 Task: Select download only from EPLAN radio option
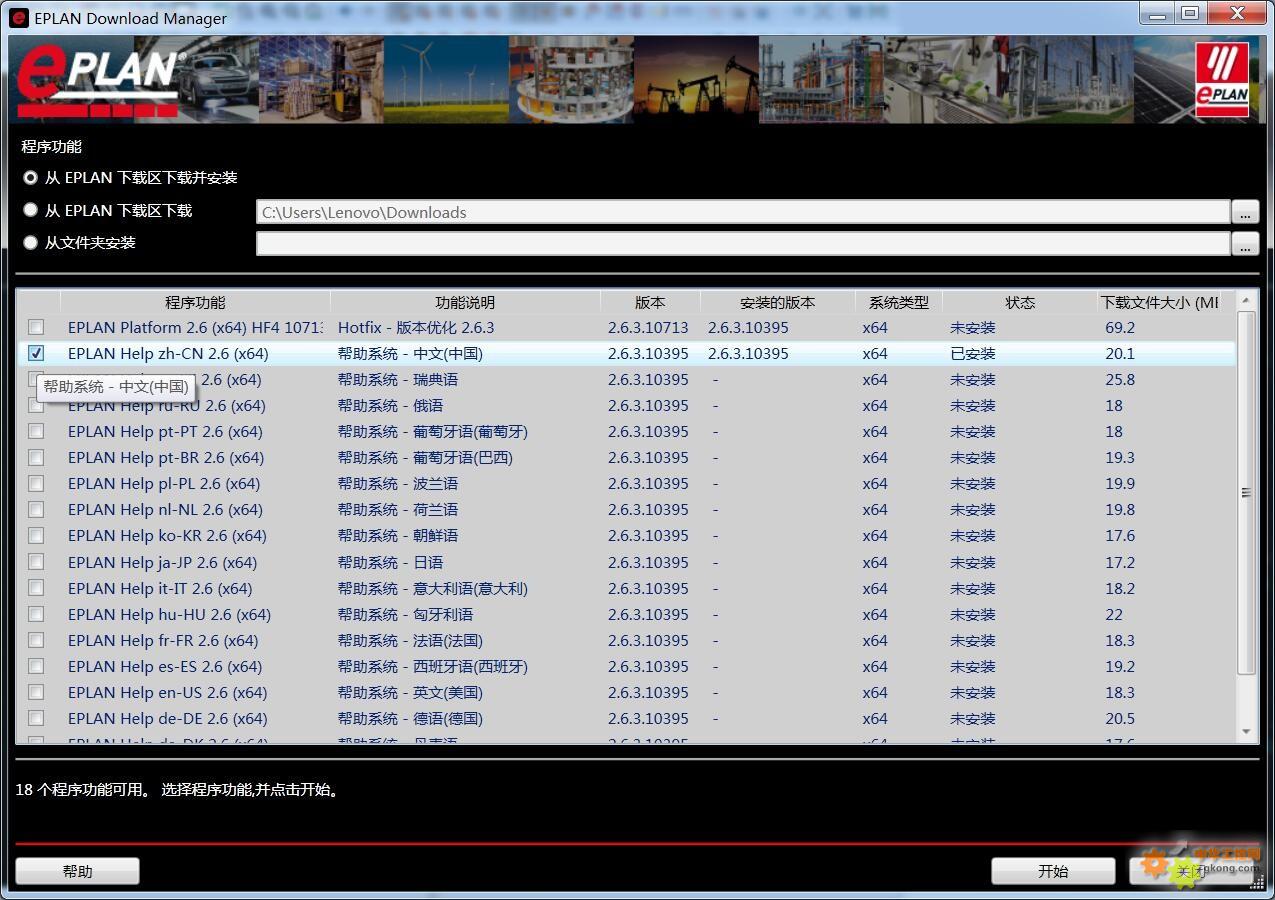click(x=30, y=210)
